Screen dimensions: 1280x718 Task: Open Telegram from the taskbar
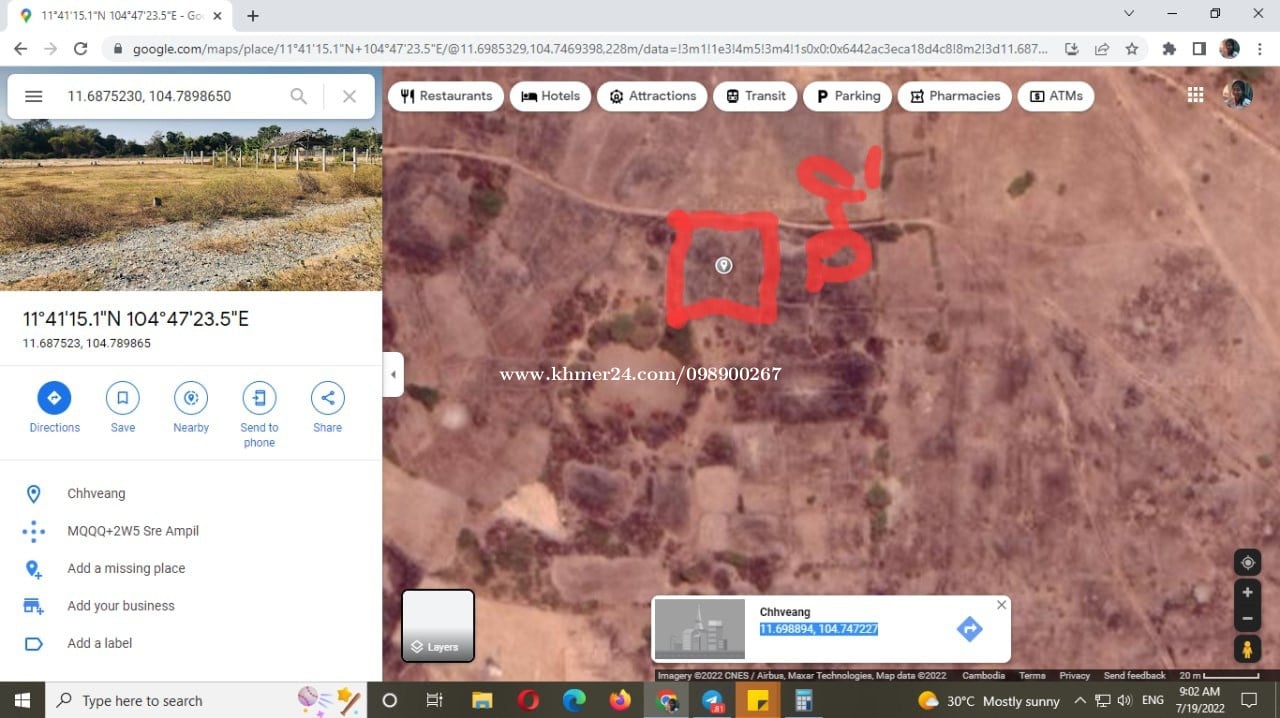(712, 701)
